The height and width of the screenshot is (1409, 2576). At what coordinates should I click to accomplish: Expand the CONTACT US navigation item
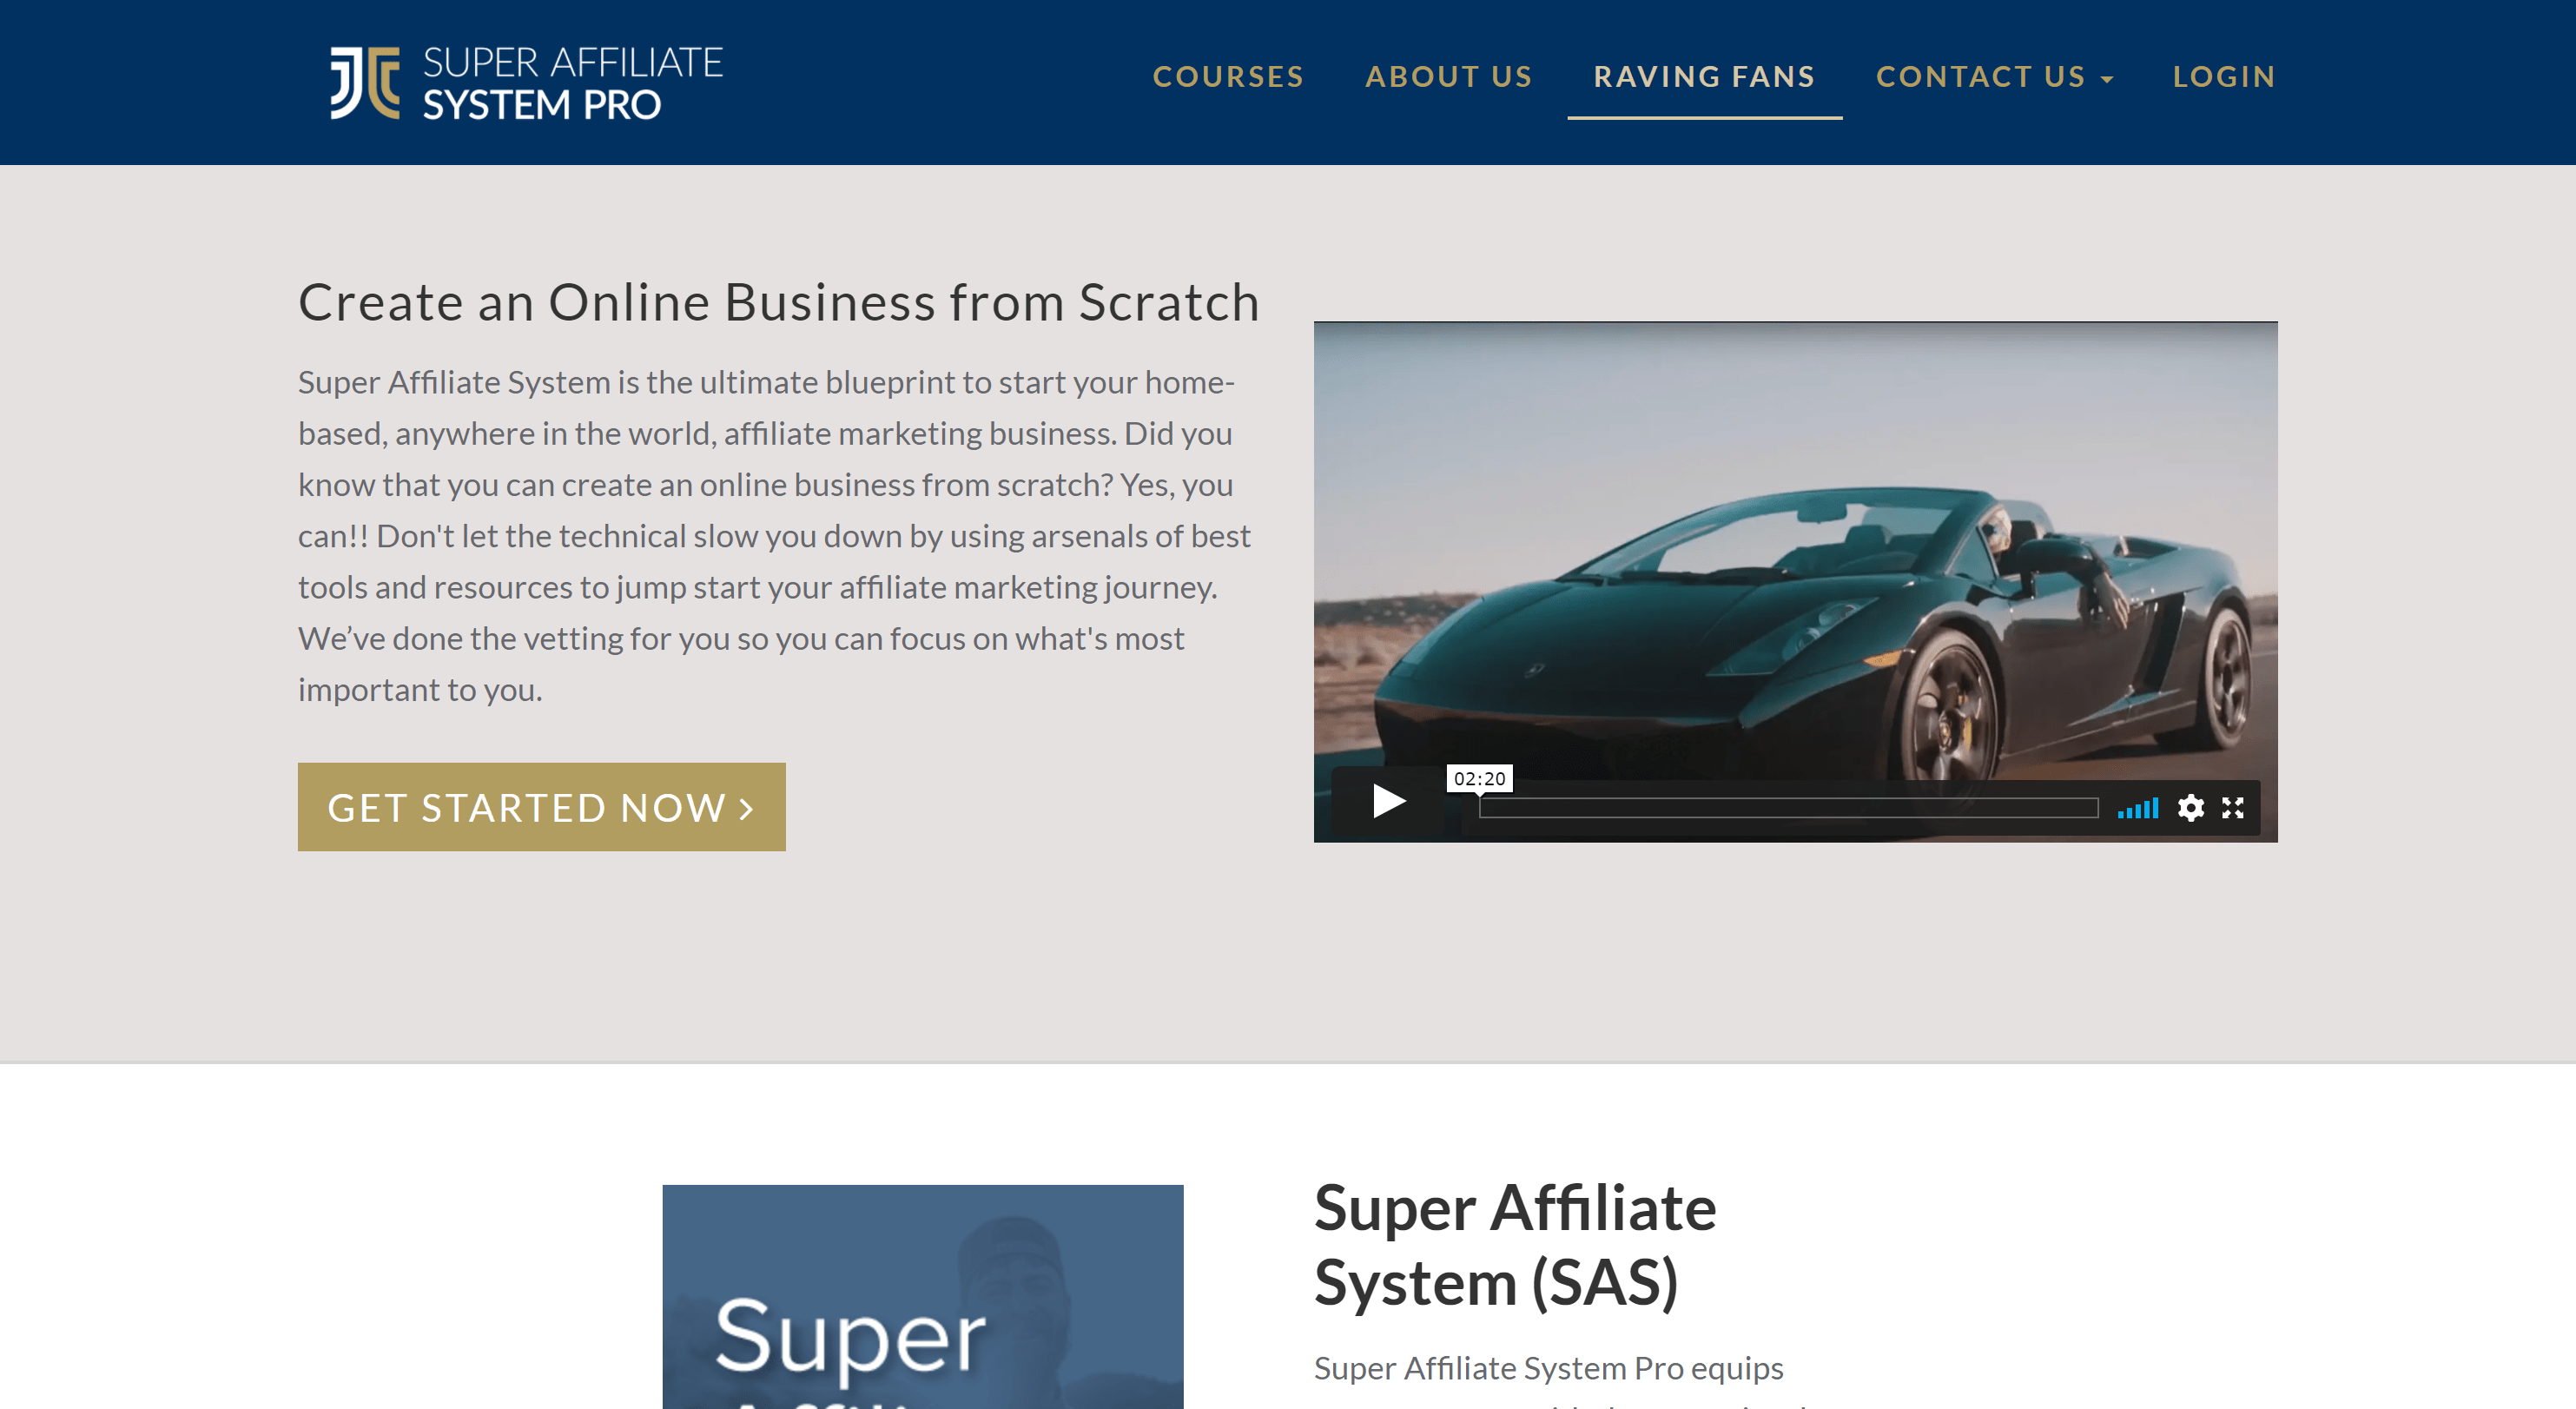coord(1993,76)
